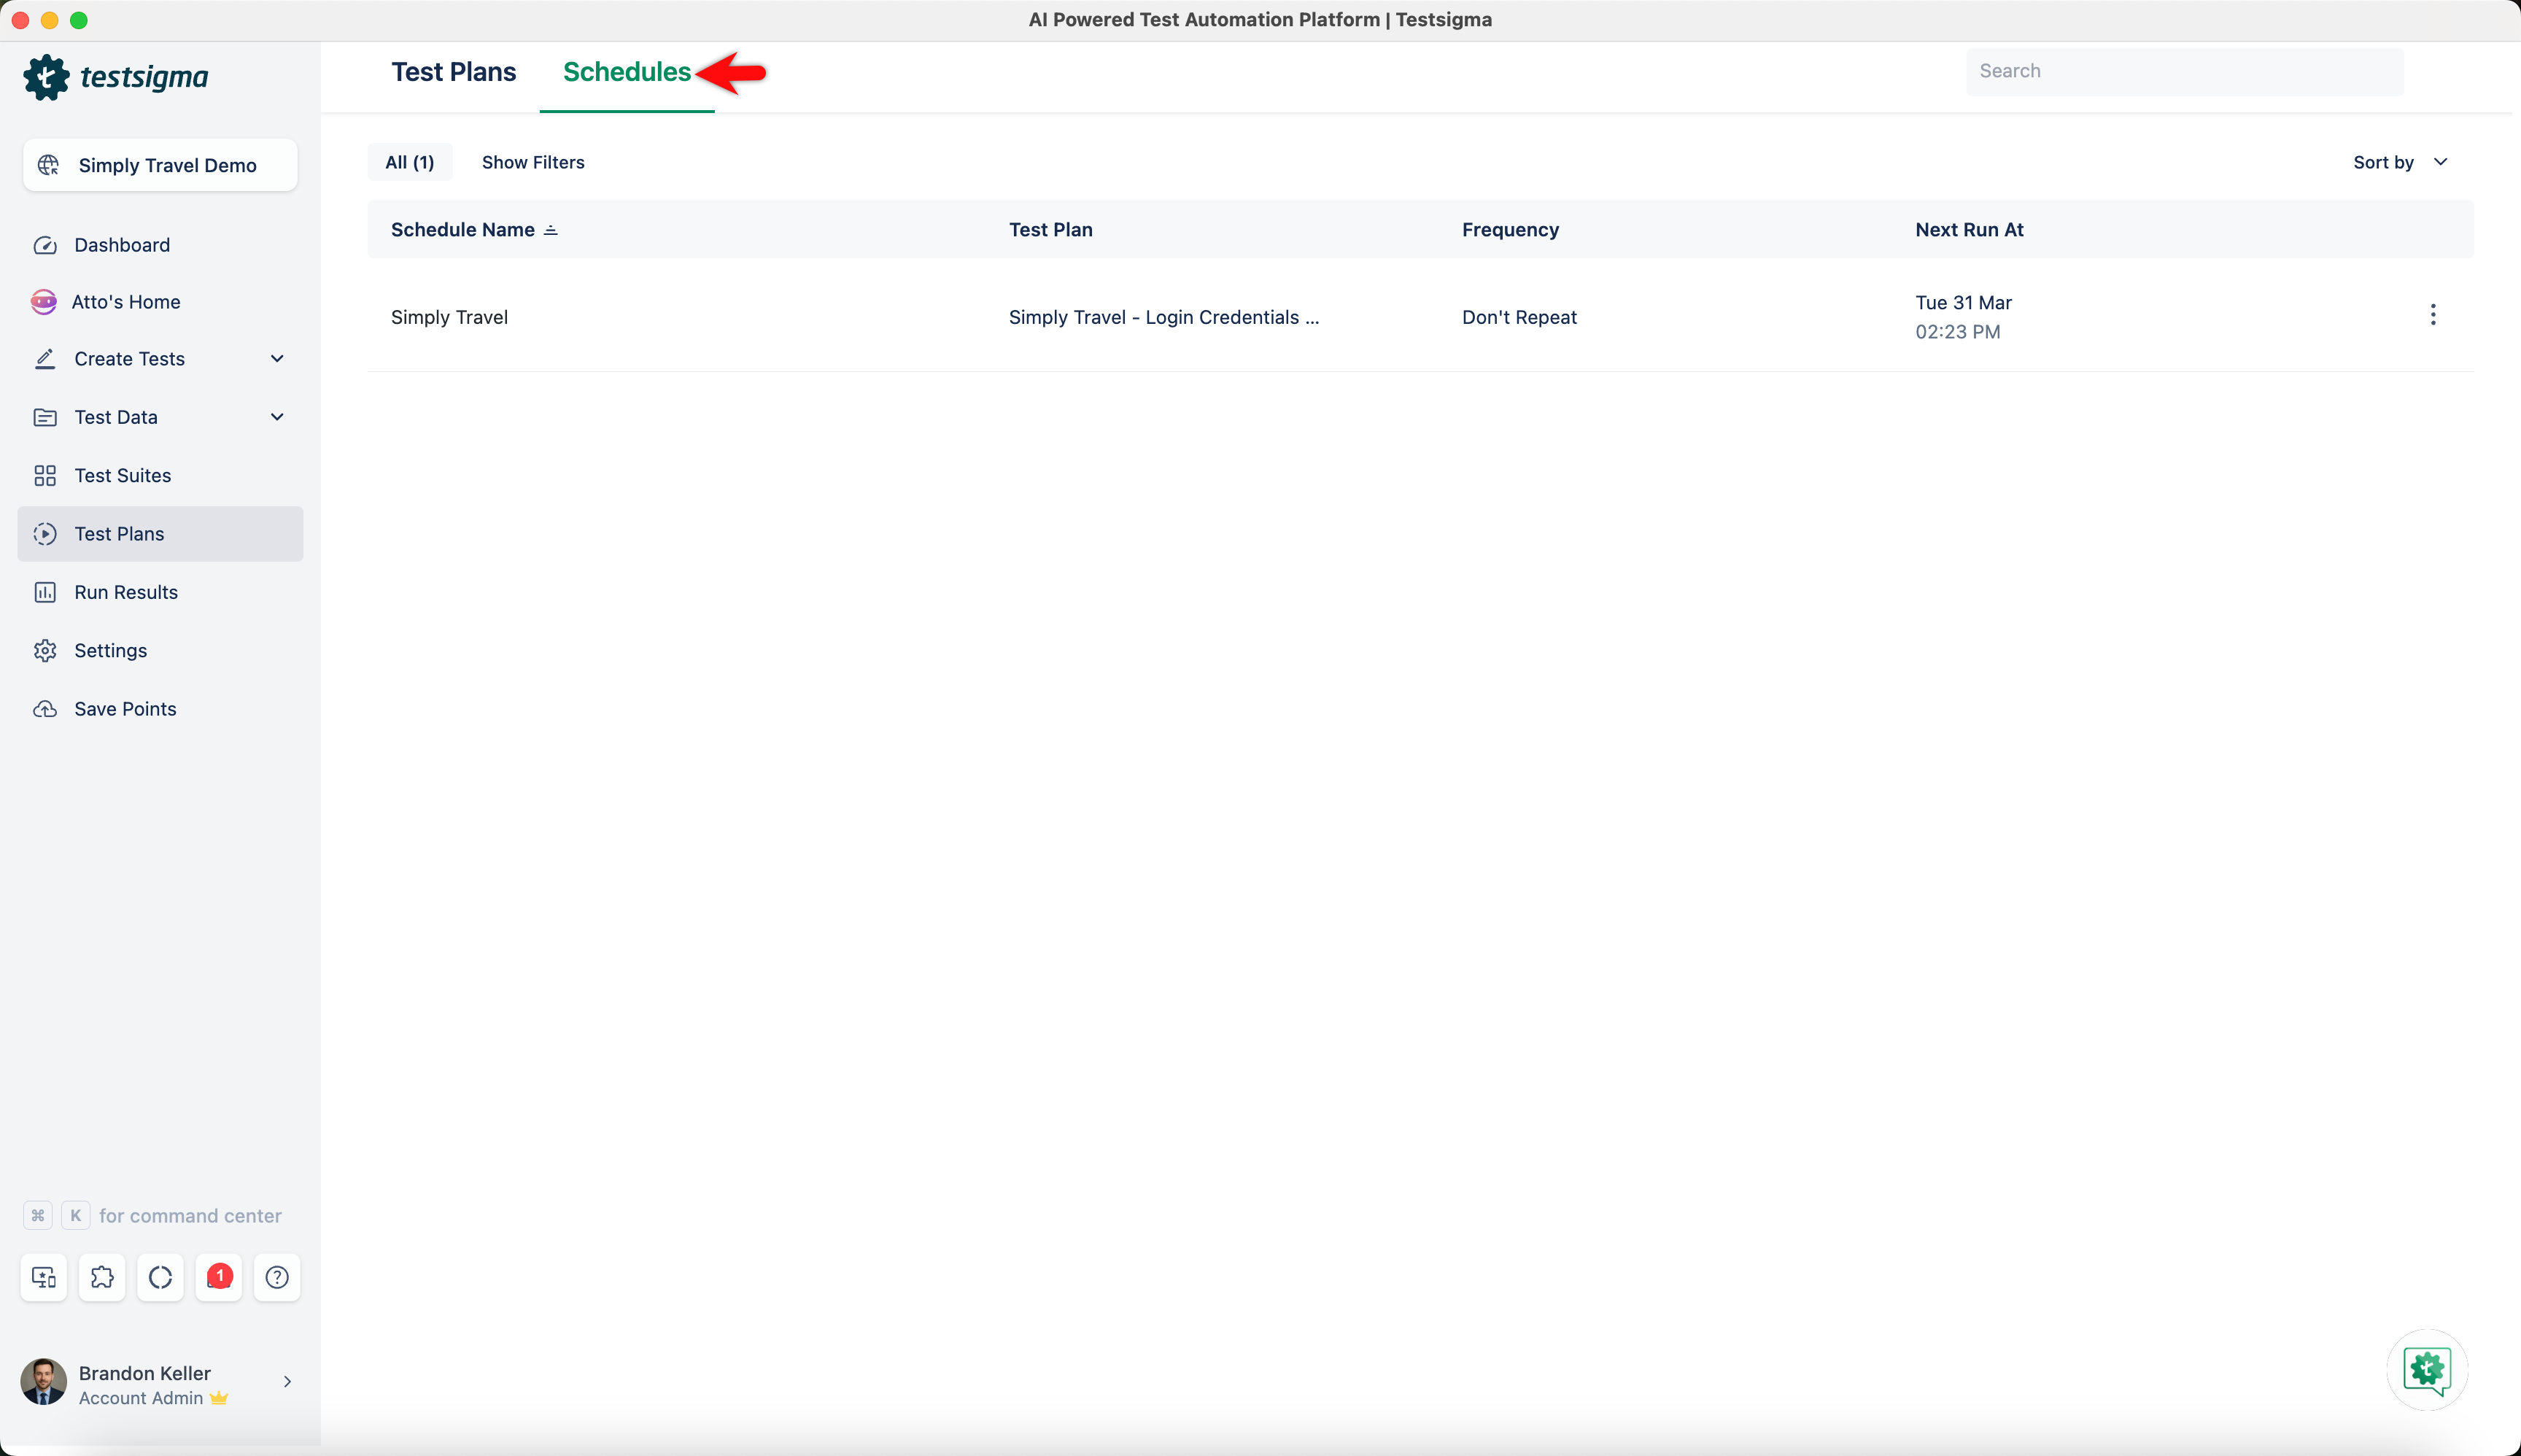Open the help question mark icon
Image resolution: width=2521 pixels, height=1456 pixels.
pos(277,1277)
